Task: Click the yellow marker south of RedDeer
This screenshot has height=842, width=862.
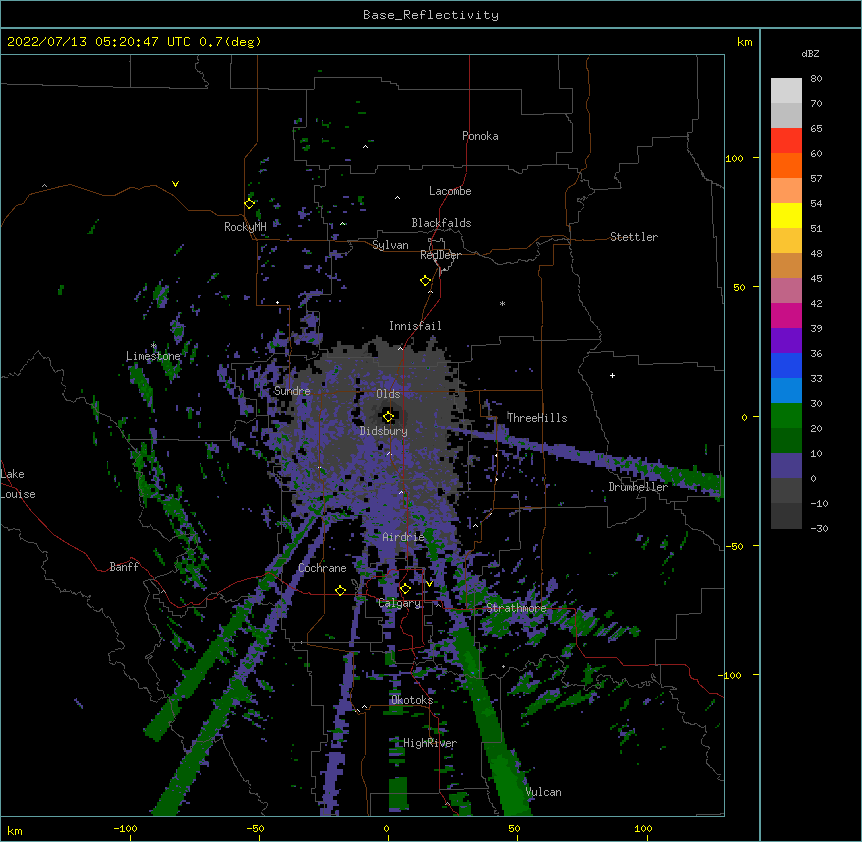Action: click(426, 280)
